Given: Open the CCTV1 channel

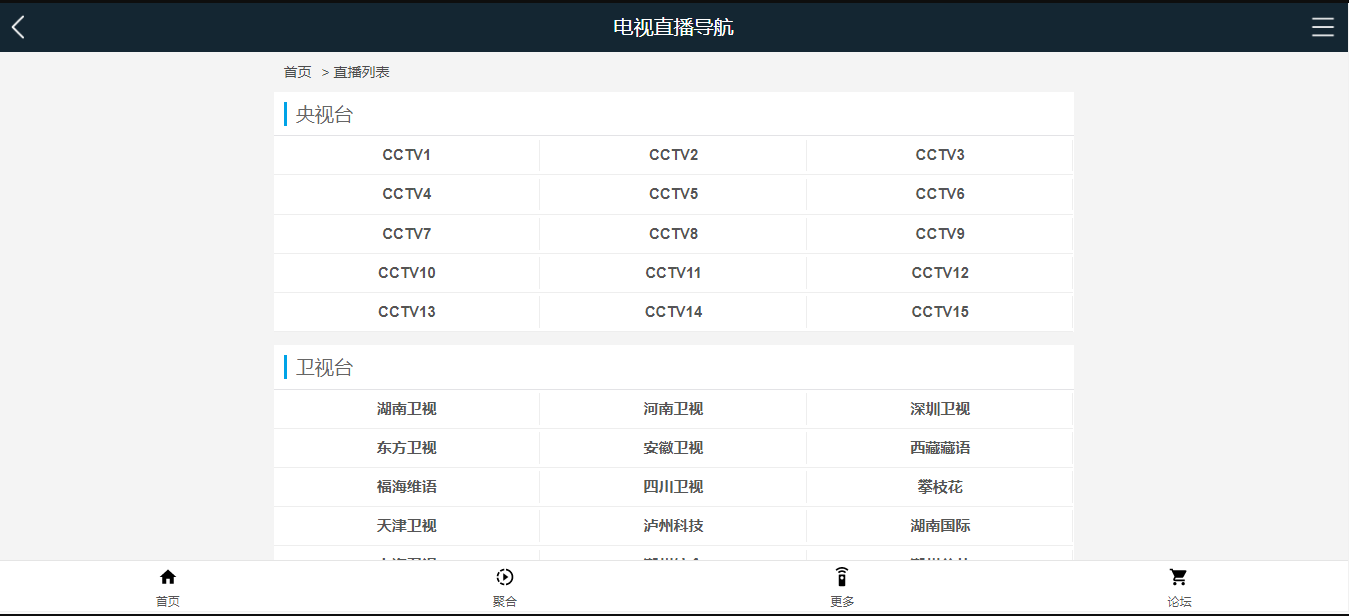Looking at the screenshot, I should 405,154.
